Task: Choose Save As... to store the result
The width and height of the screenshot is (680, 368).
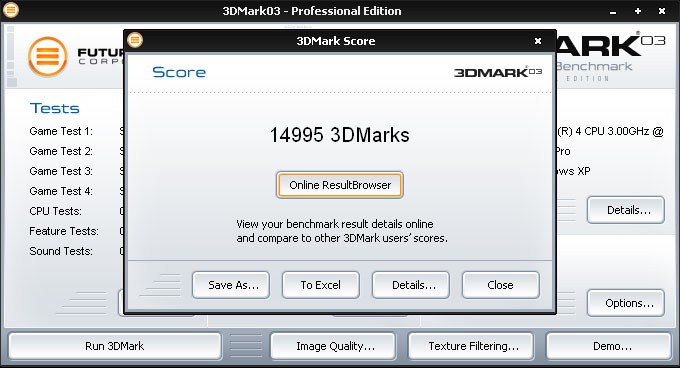Action: coord(231,285)
